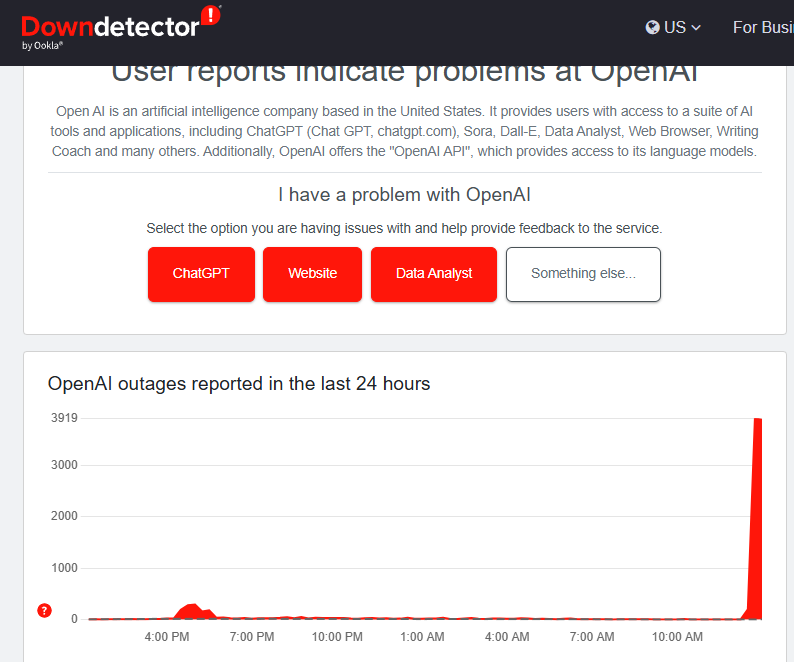Click the globe icon beside US

[652, 27]
